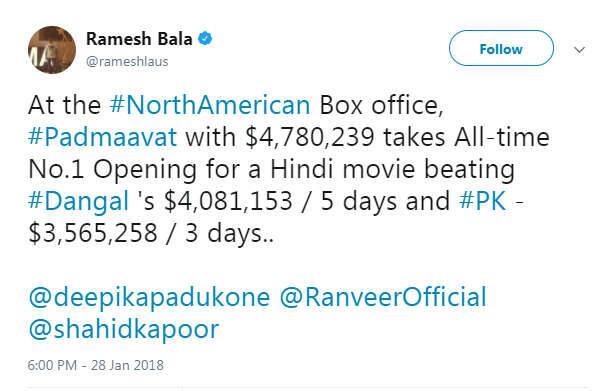The image size is (609, 391).
Task: Visit the @shahidkapoor mention
Action: pyautogui.click(x=124, y=330)
